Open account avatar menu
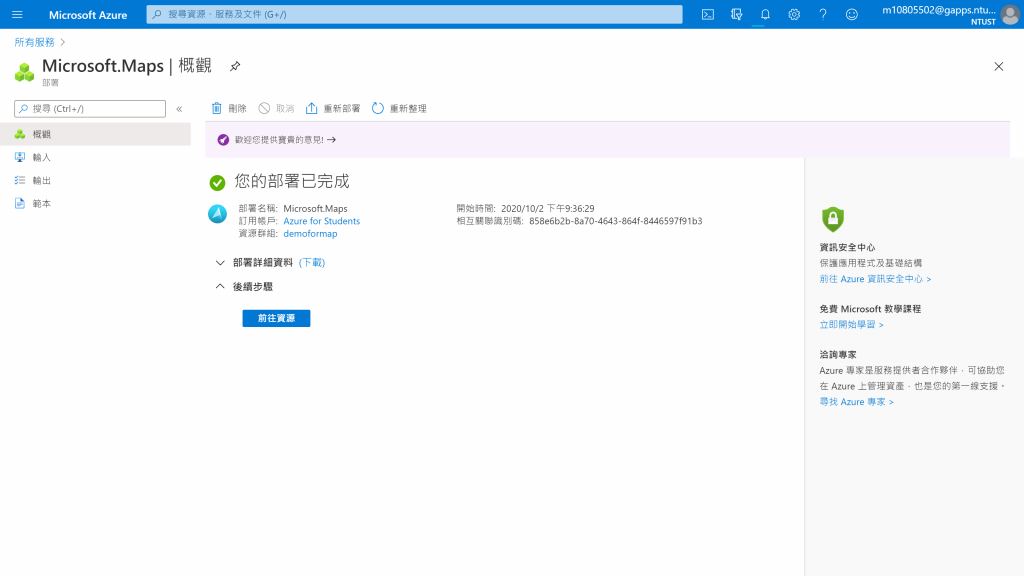This screenshot has height=576, width=1024. click(x=1010, y=14)
